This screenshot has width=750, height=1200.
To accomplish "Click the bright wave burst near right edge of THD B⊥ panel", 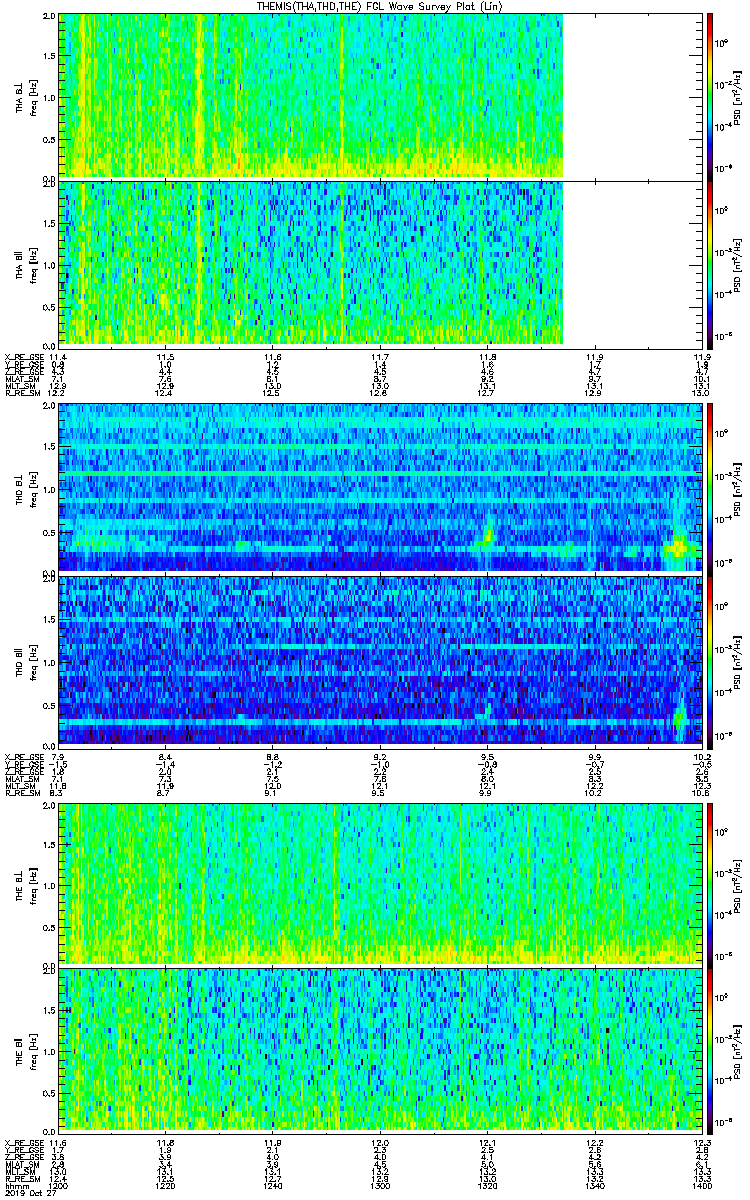I will 680,547.
